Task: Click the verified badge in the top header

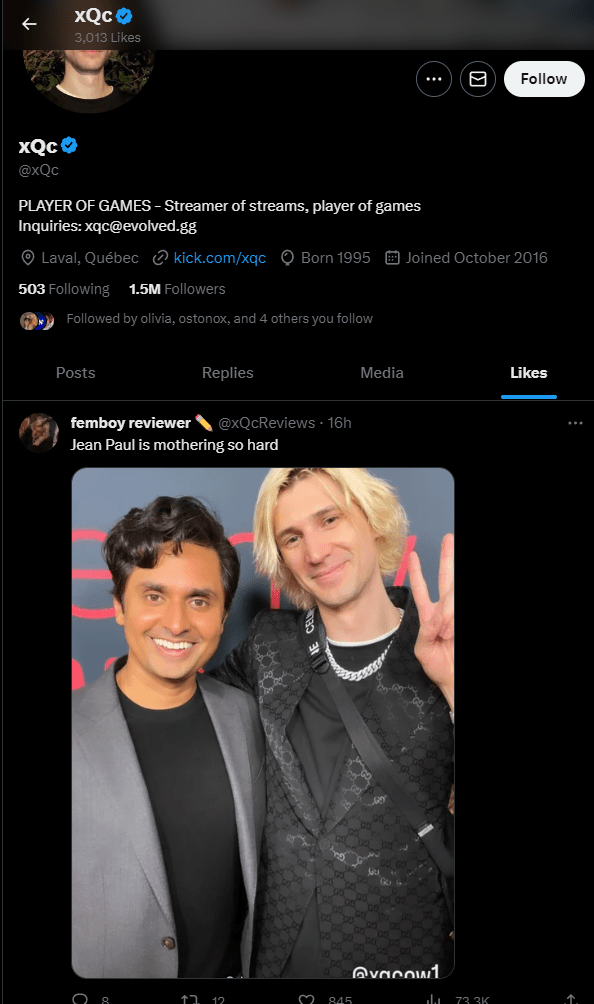Action: 123,15
